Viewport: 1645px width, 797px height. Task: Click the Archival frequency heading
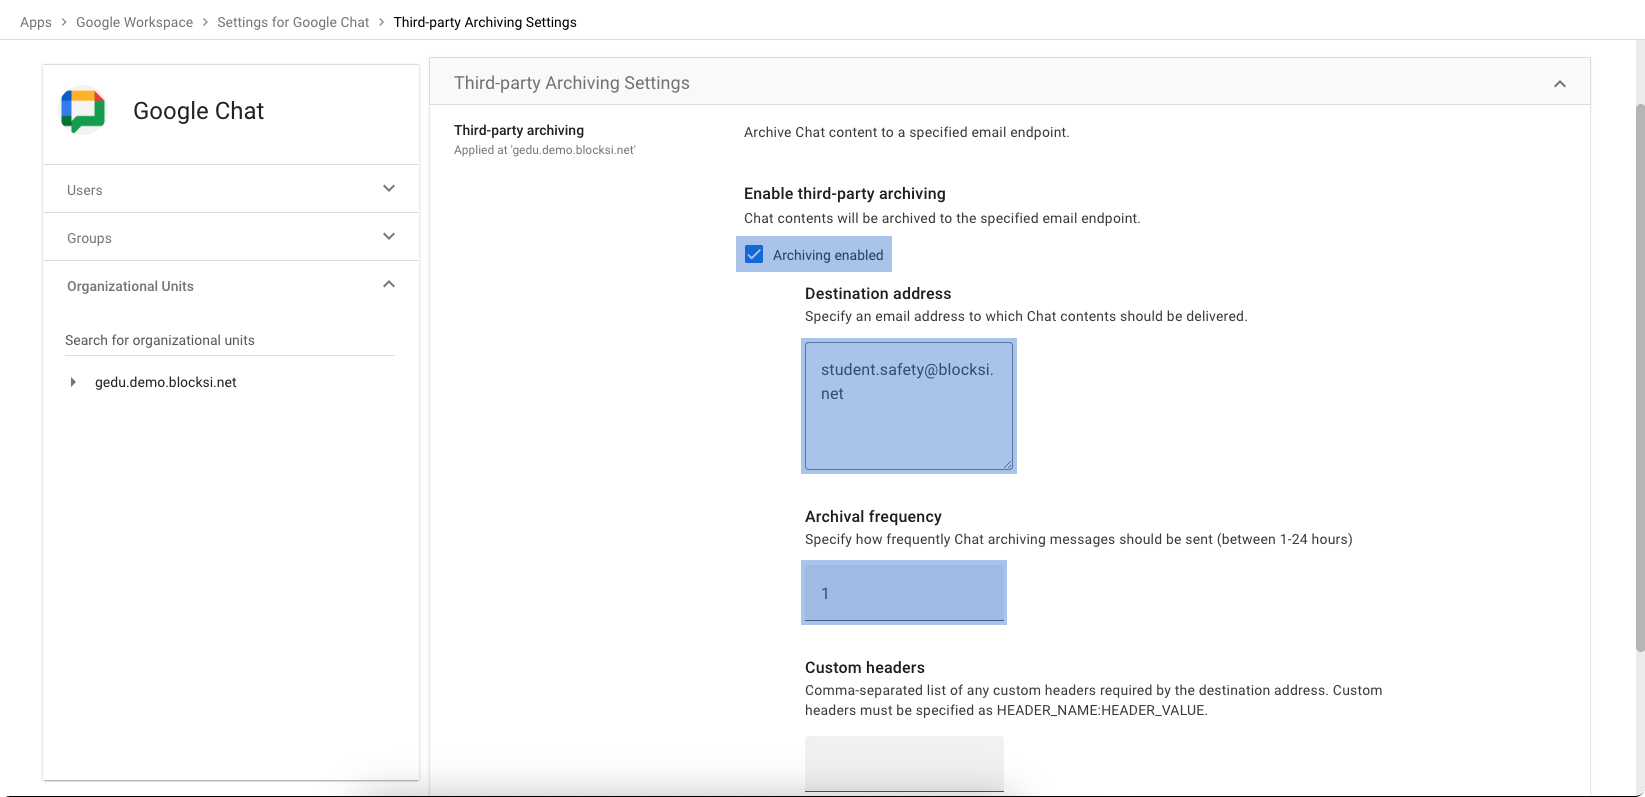coord(873,516)
